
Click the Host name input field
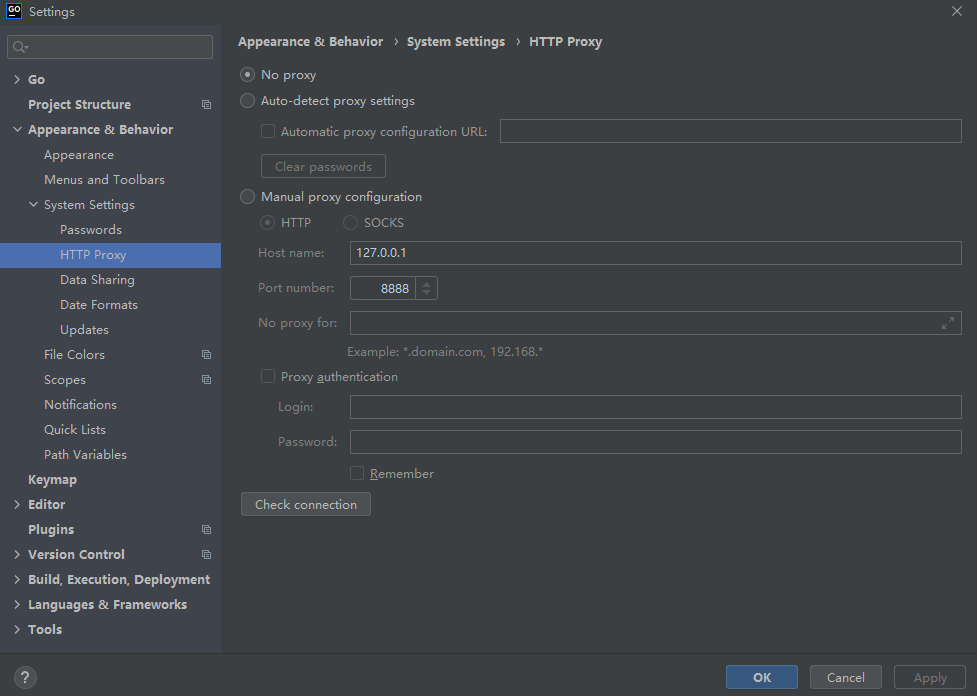[x=655, y=253]
